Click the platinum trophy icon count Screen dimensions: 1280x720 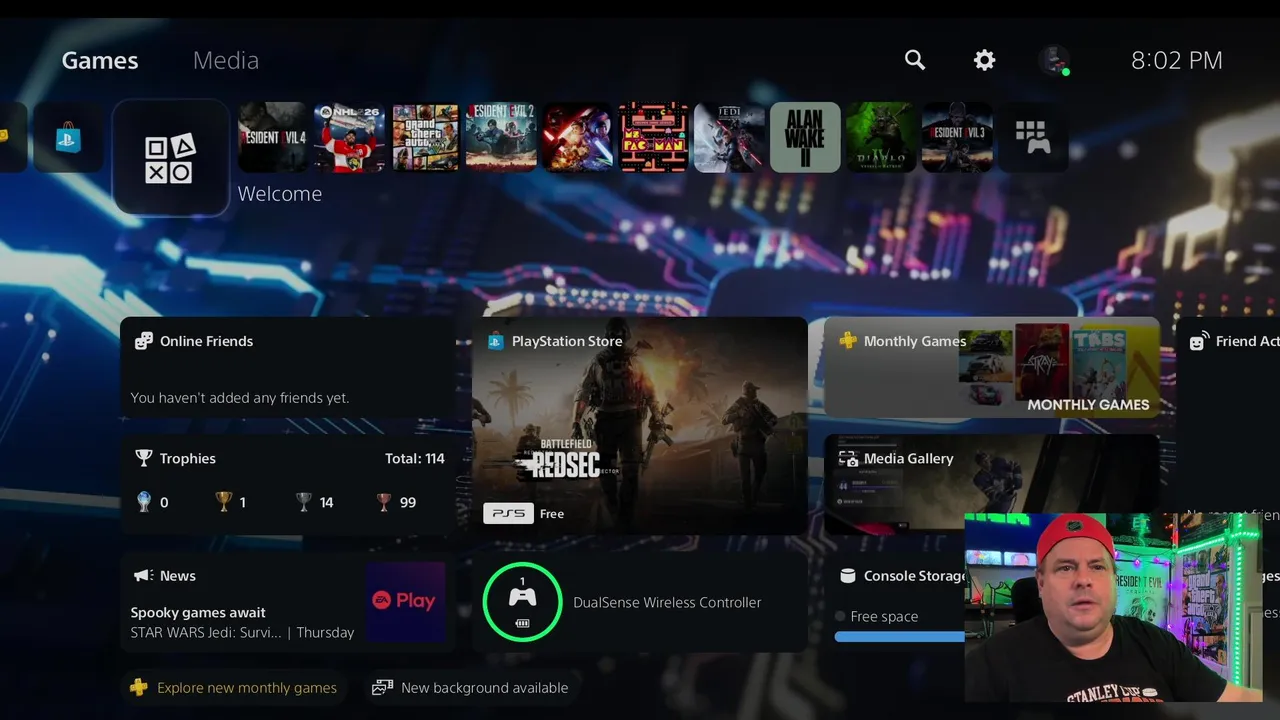[x=152, y=502]
